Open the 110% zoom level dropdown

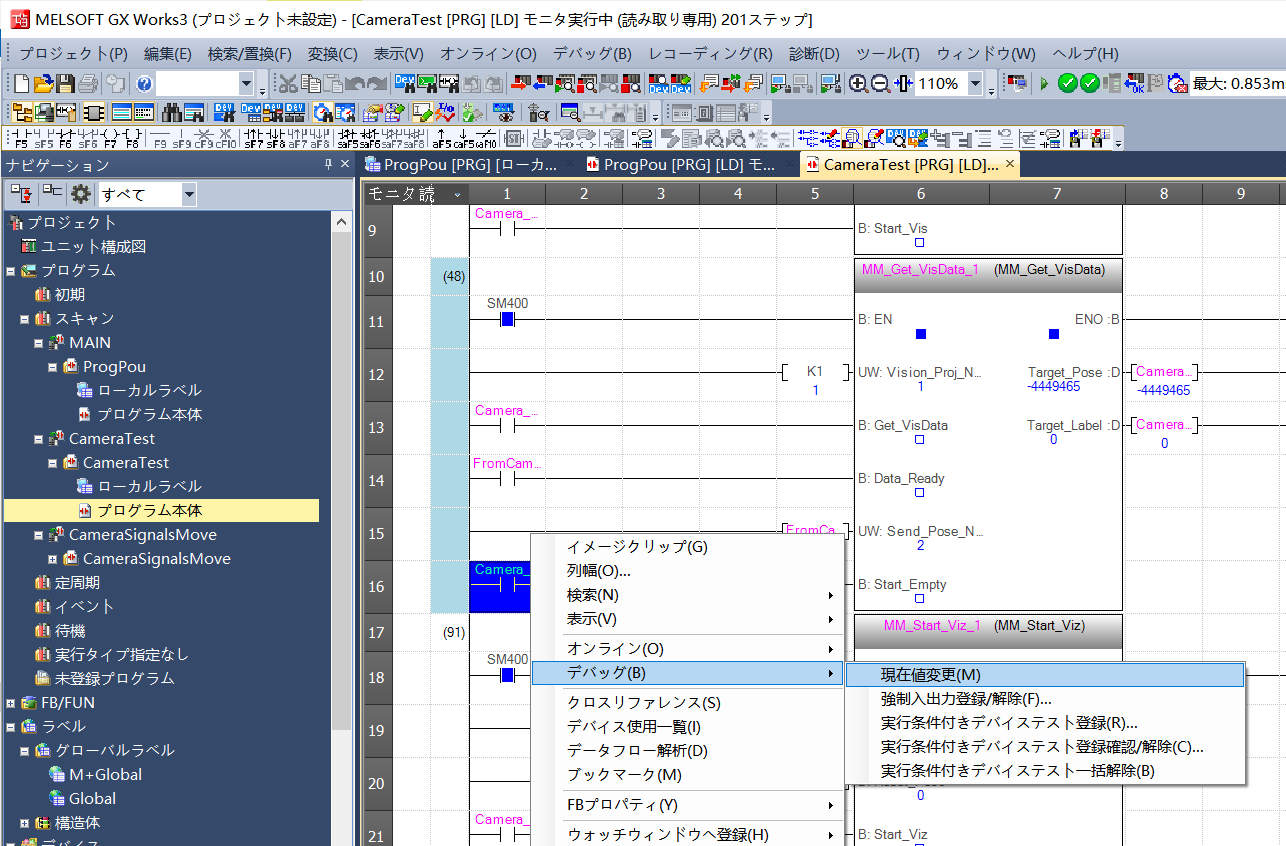[x=975, y=84]
